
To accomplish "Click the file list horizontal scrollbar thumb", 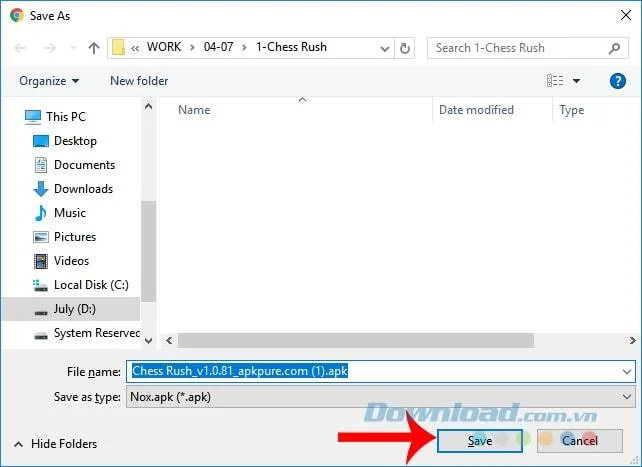I will pos(356,341).
